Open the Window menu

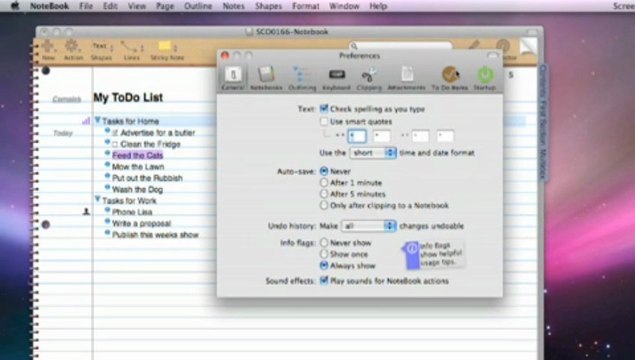344,6
